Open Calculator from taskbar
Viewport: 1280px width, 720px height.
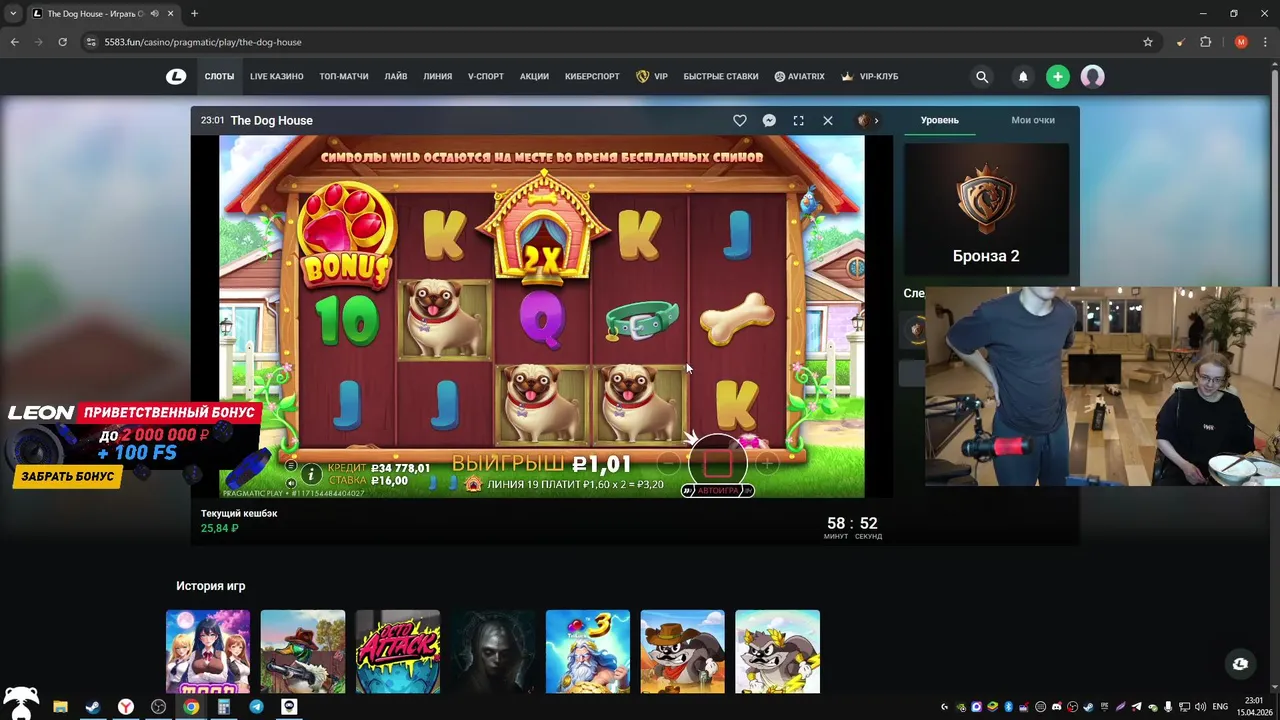223,707
